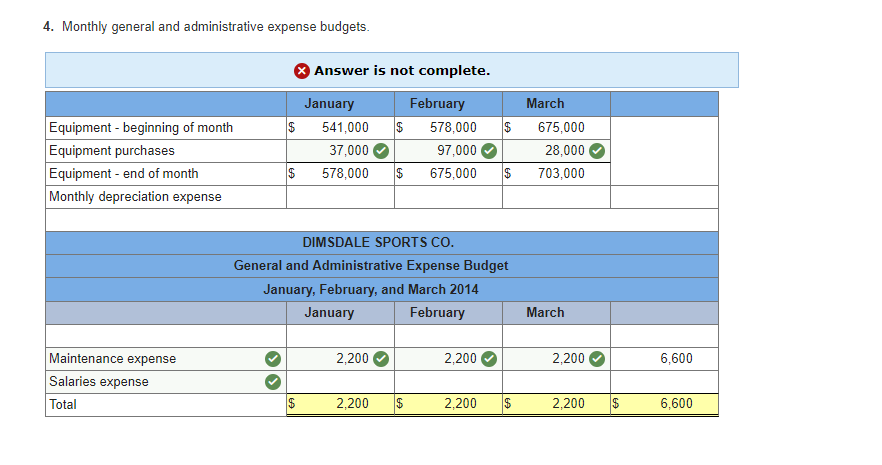Click 'Equipment - end of month' label
The width and height of the screenshot is (882, 465).
tap(124, 174)
